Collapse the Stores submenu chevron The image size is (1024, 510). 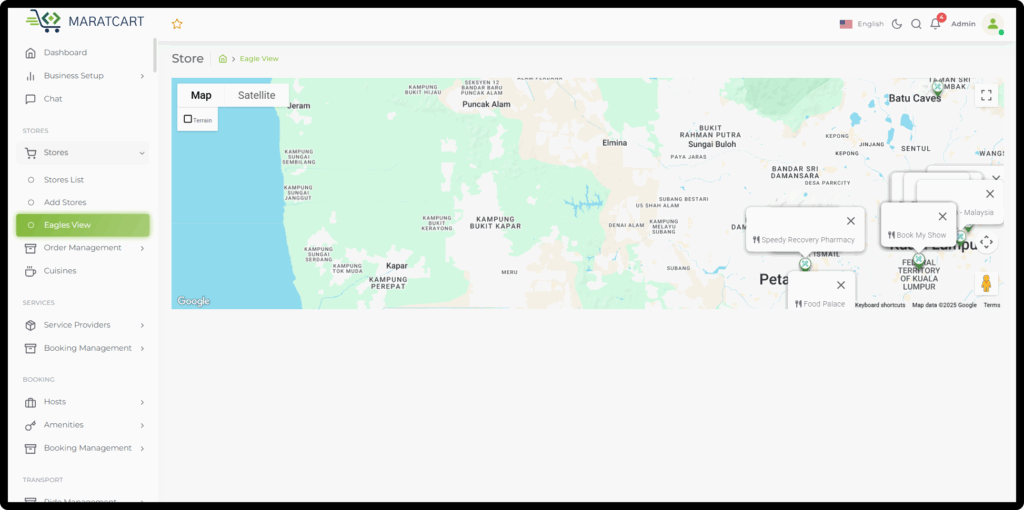tap(142, 153)
